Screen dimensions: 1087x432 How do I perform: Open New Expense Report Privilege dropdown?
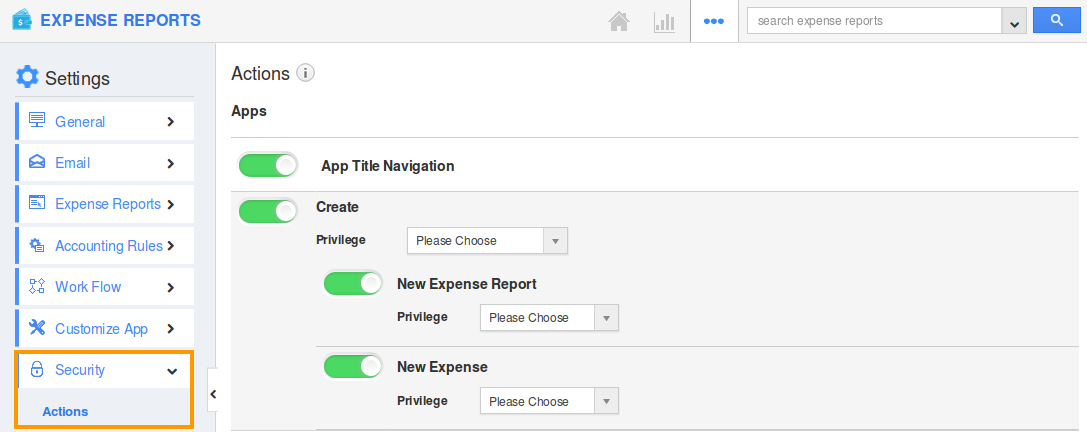[x=549, y=318]
